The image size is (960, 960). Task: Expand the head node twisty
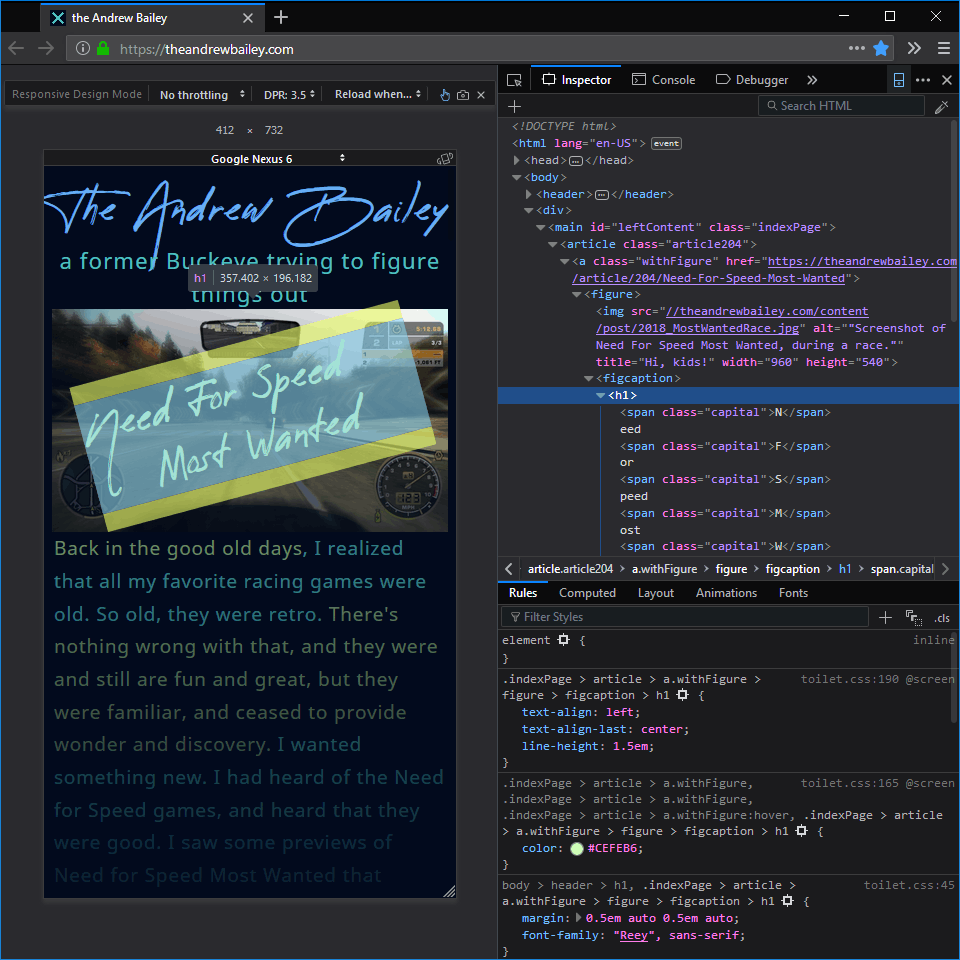(517, 160)
